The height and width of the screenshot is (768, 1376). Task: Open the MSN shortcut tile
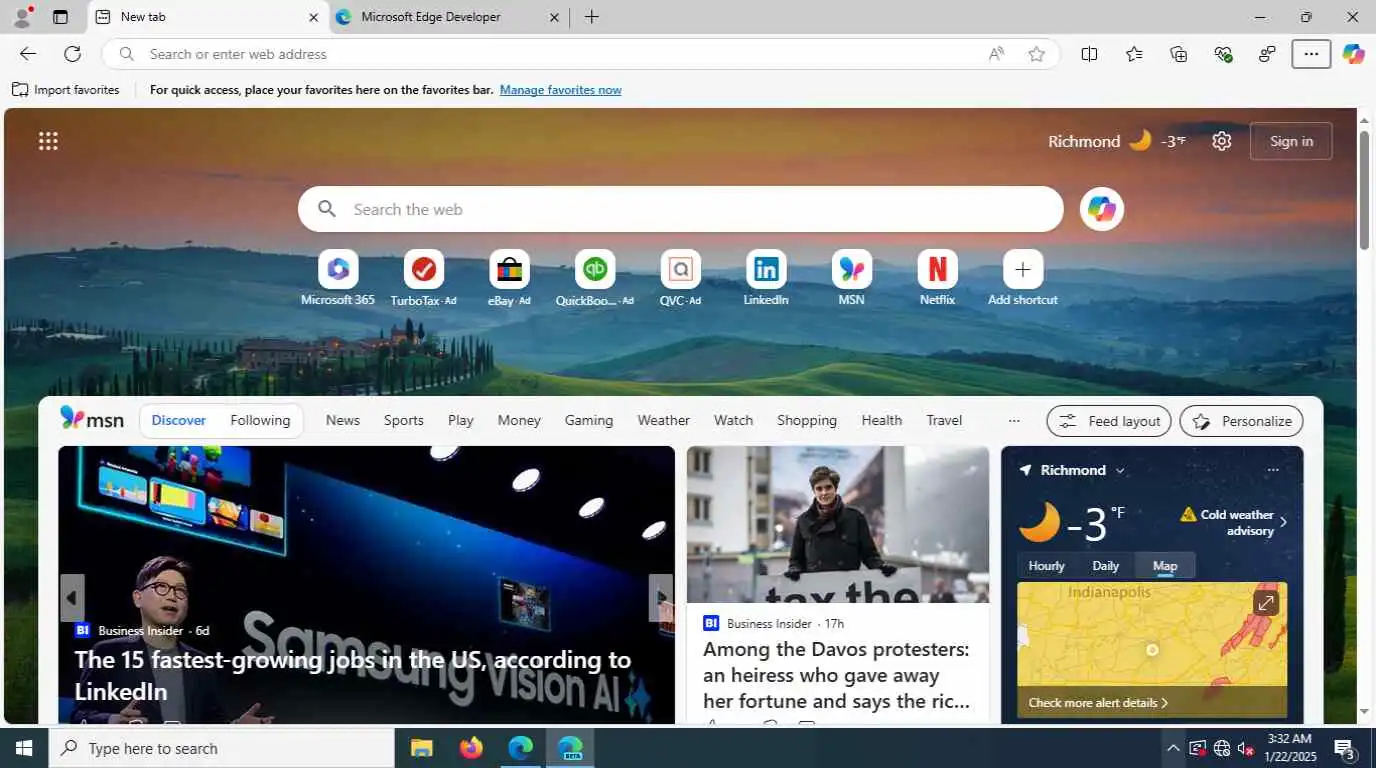click(851, 278)
